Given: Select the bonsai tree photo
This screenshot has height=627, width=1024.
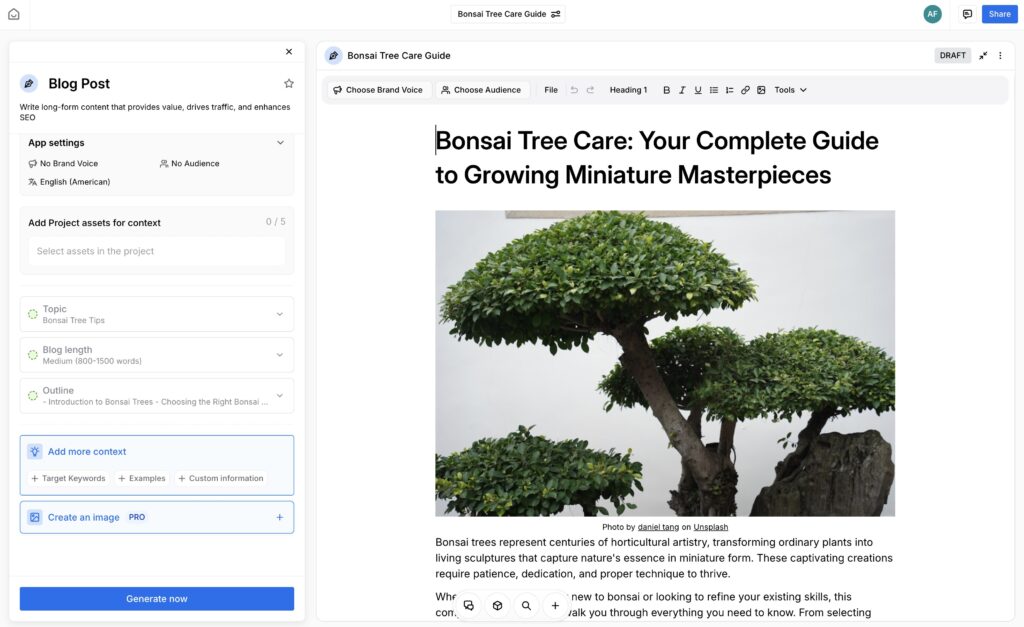Looking at the screenshot, I should click(x=665, y=363).
